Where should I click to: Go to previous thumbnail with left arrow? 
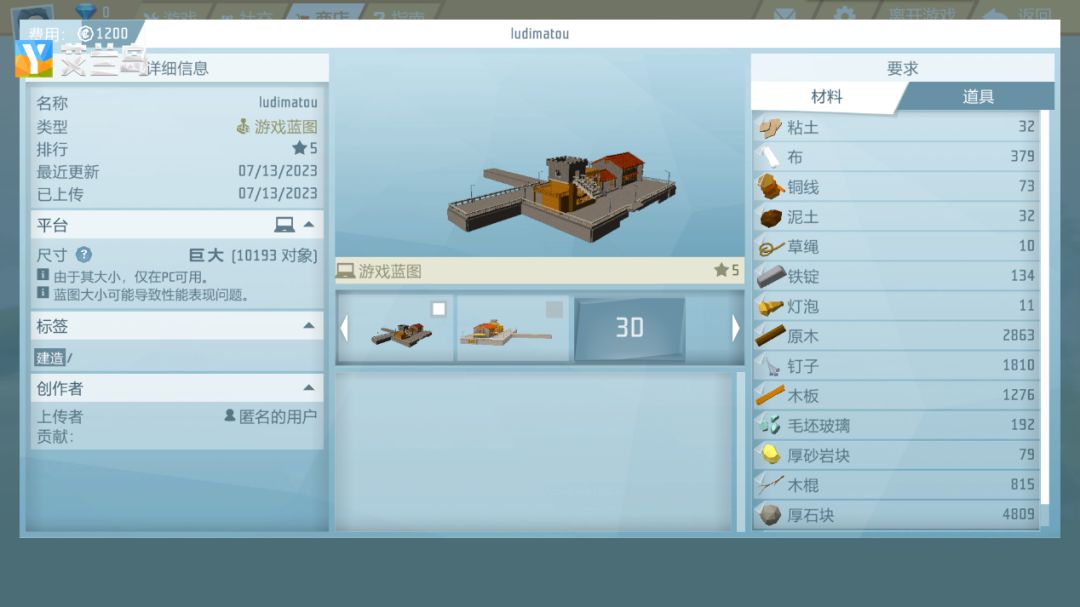(x=344, y=328)
